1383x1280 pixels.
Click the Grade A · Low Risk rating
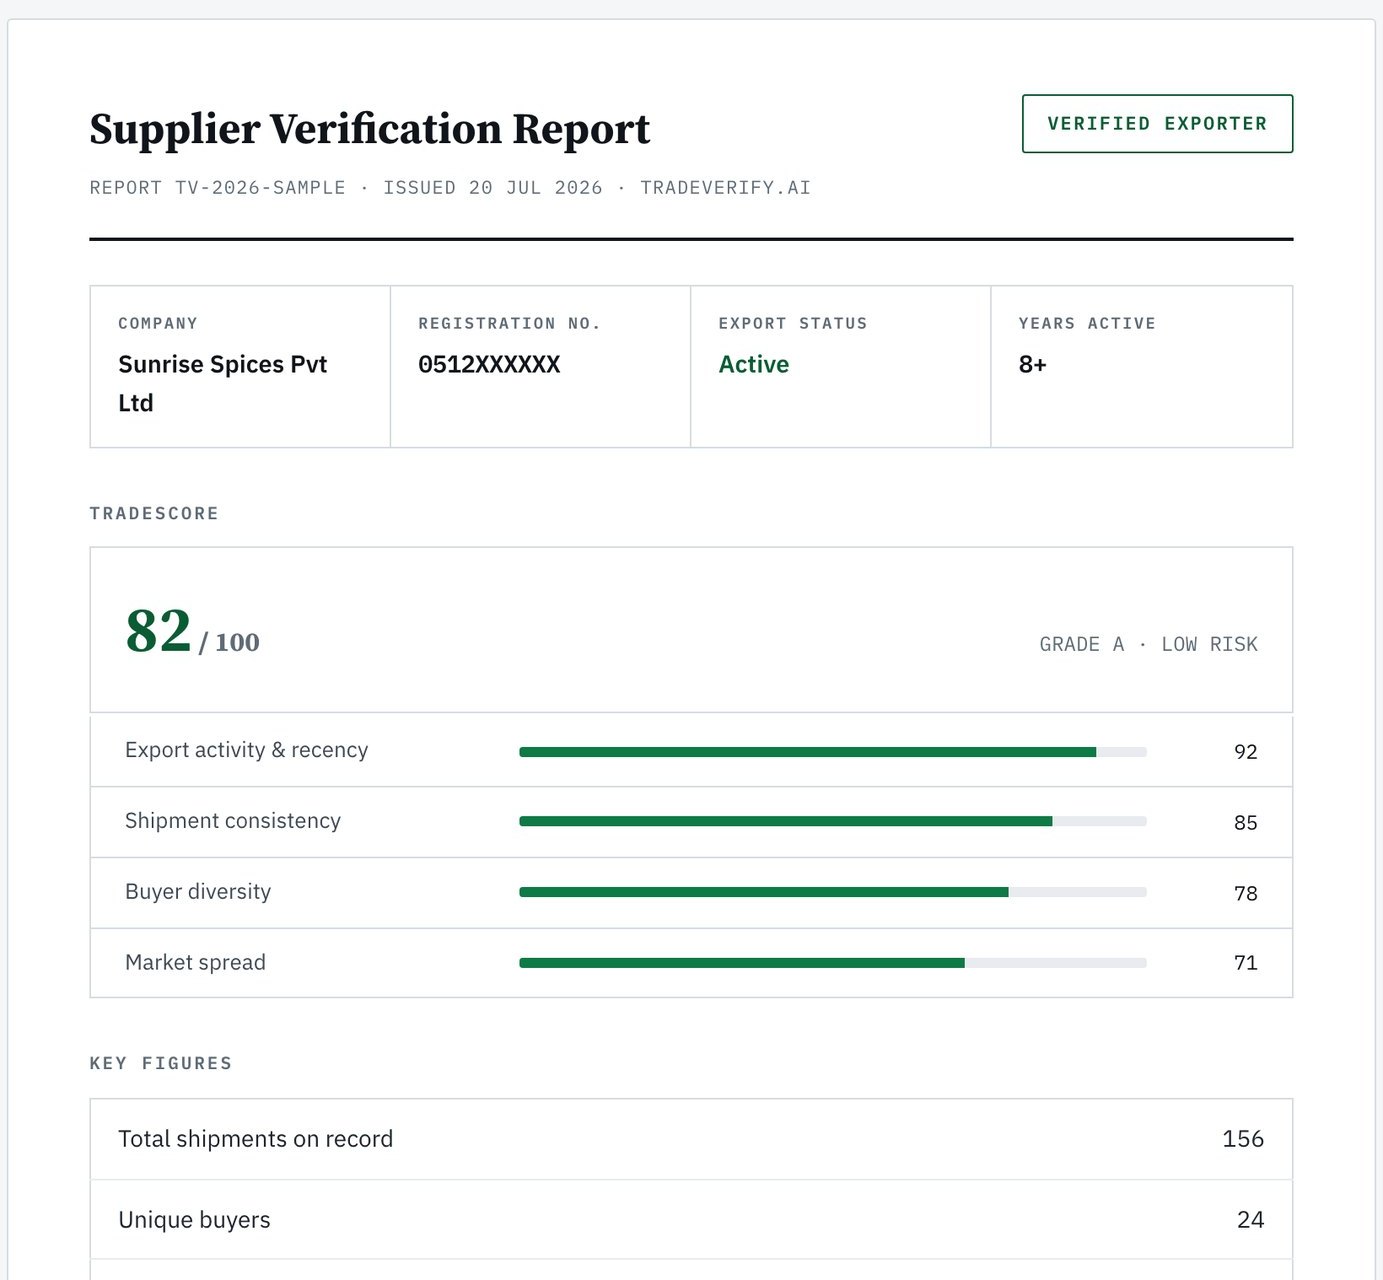click(1149, 644)
